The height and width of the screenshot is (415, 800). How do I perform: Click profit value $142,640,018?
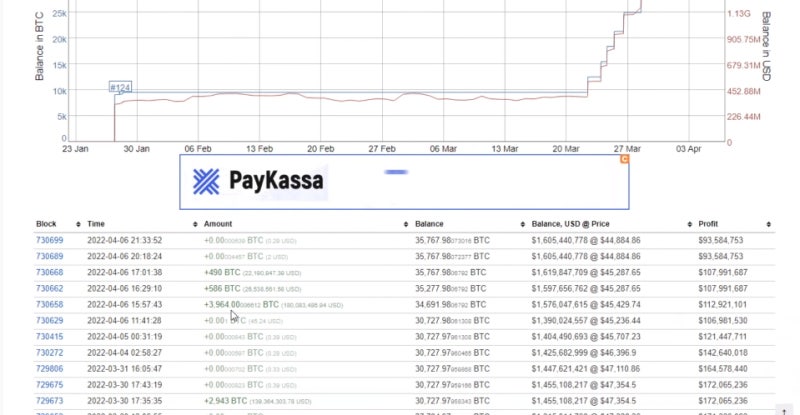point(723,353)
